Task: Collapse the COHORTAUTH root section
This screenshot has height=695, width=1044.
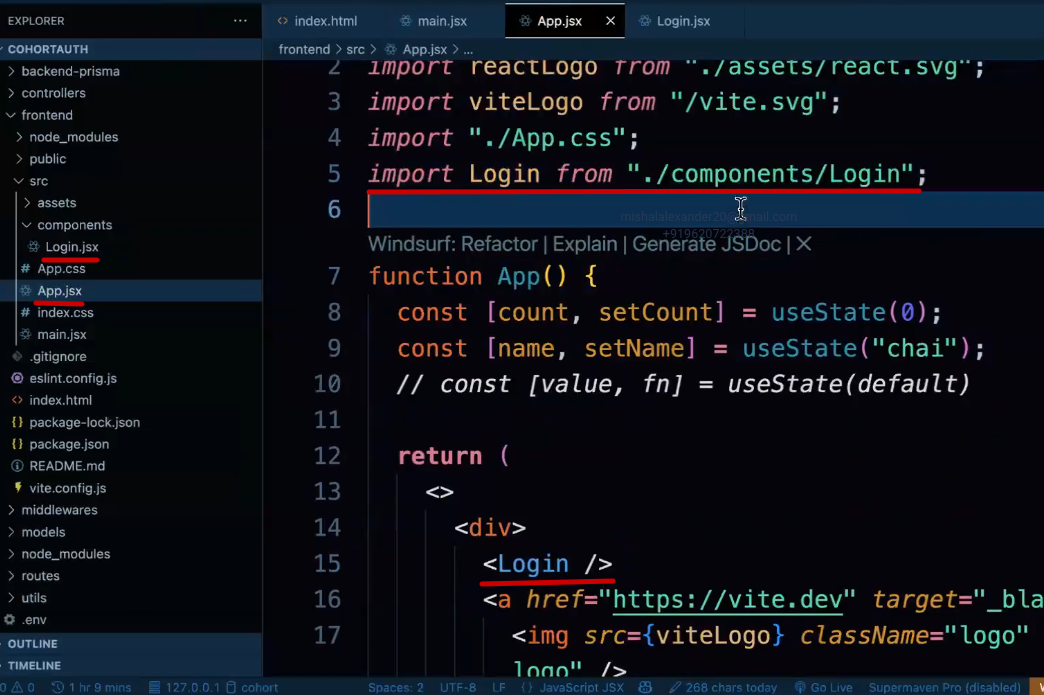Action: pos(48,49)
